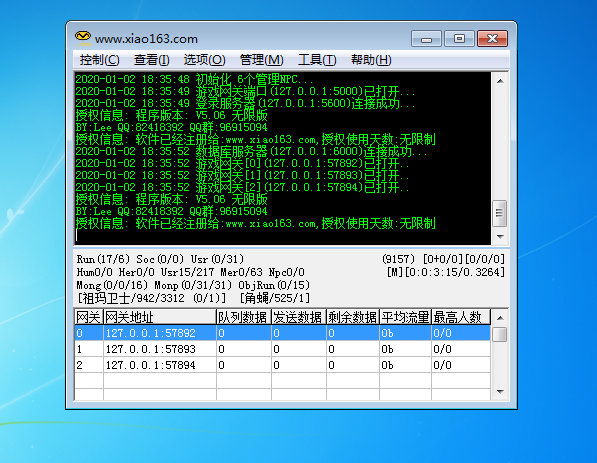Click the 网关地址 column header
The width and height of the screenshot is (597, 463).
pos(160,317)
